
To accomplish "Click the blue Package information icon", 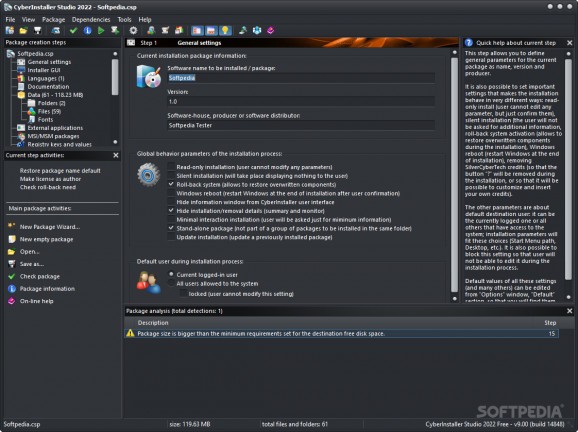I will pos(12,289).
